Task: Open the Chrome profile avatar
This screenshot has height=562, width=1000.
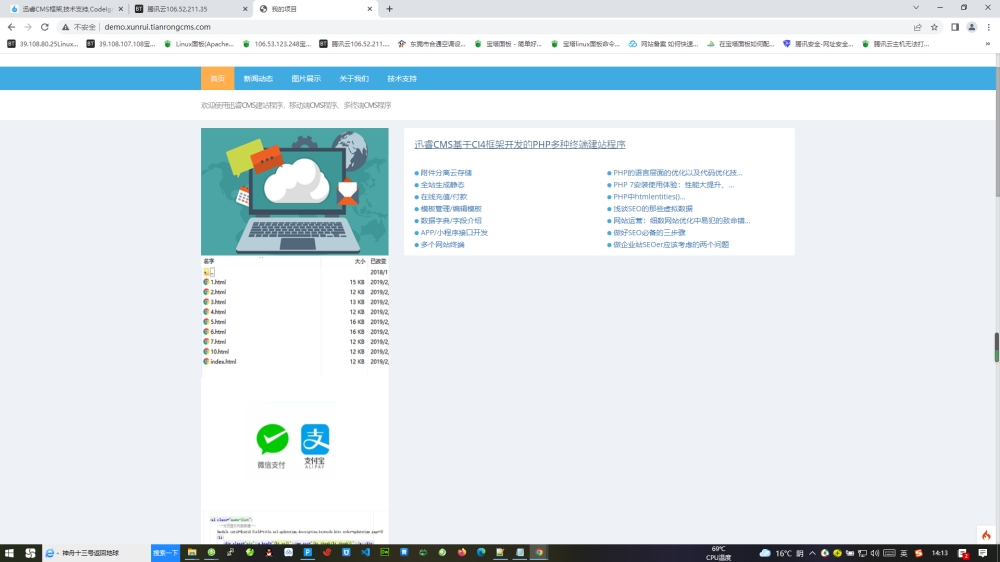Action: point(971,27)
